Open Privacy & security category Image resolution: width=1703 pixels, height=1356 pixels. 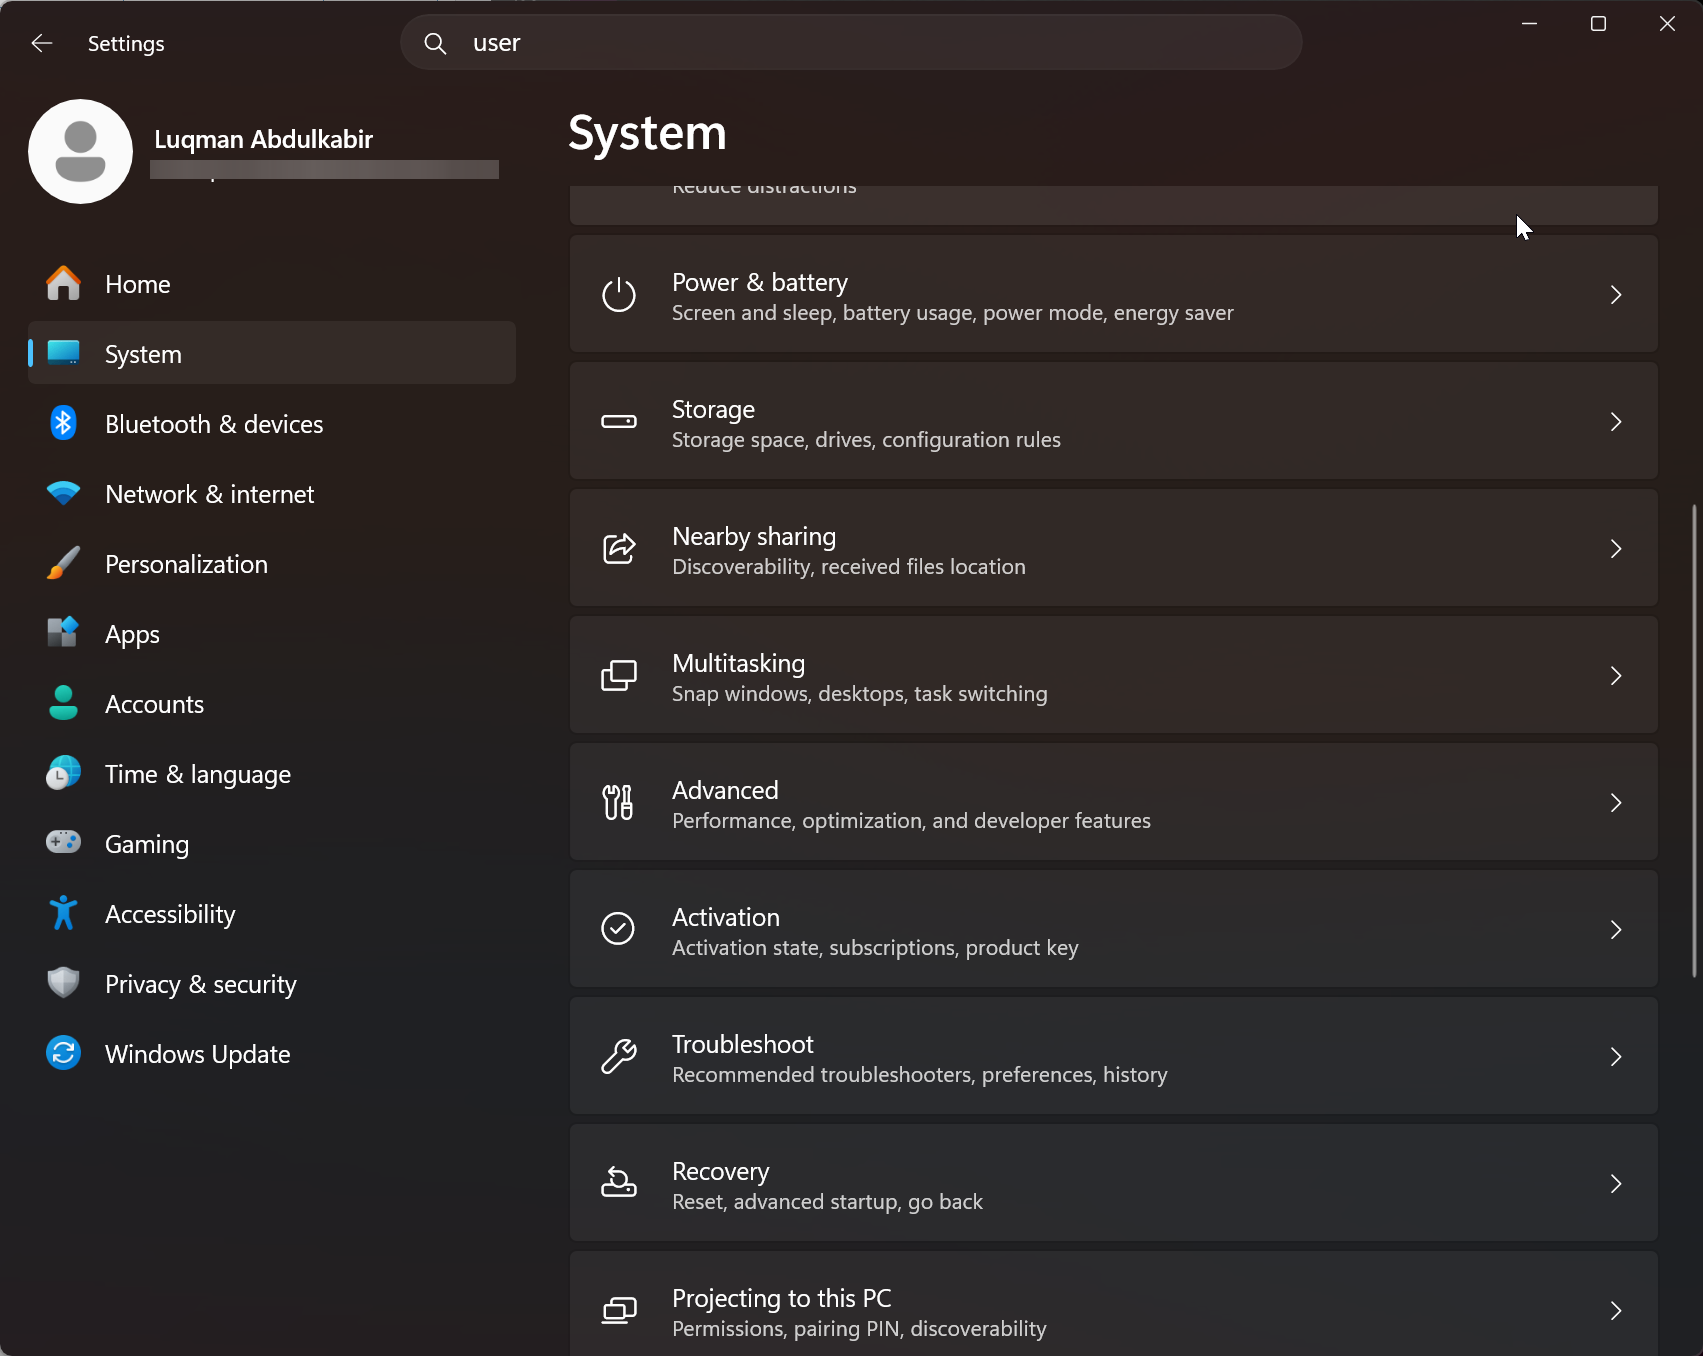272,984
